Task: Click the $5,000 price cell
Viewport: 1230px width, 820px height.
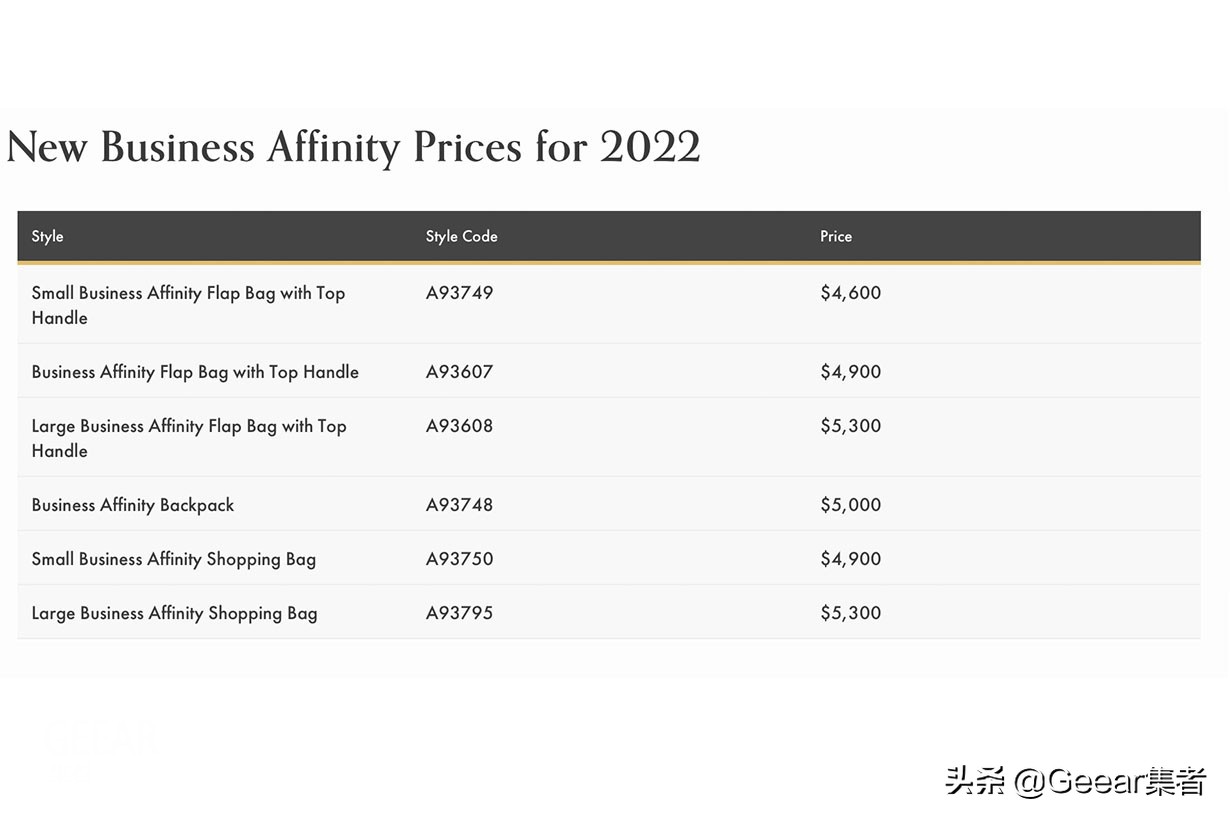Action: (x=850, y=505)
